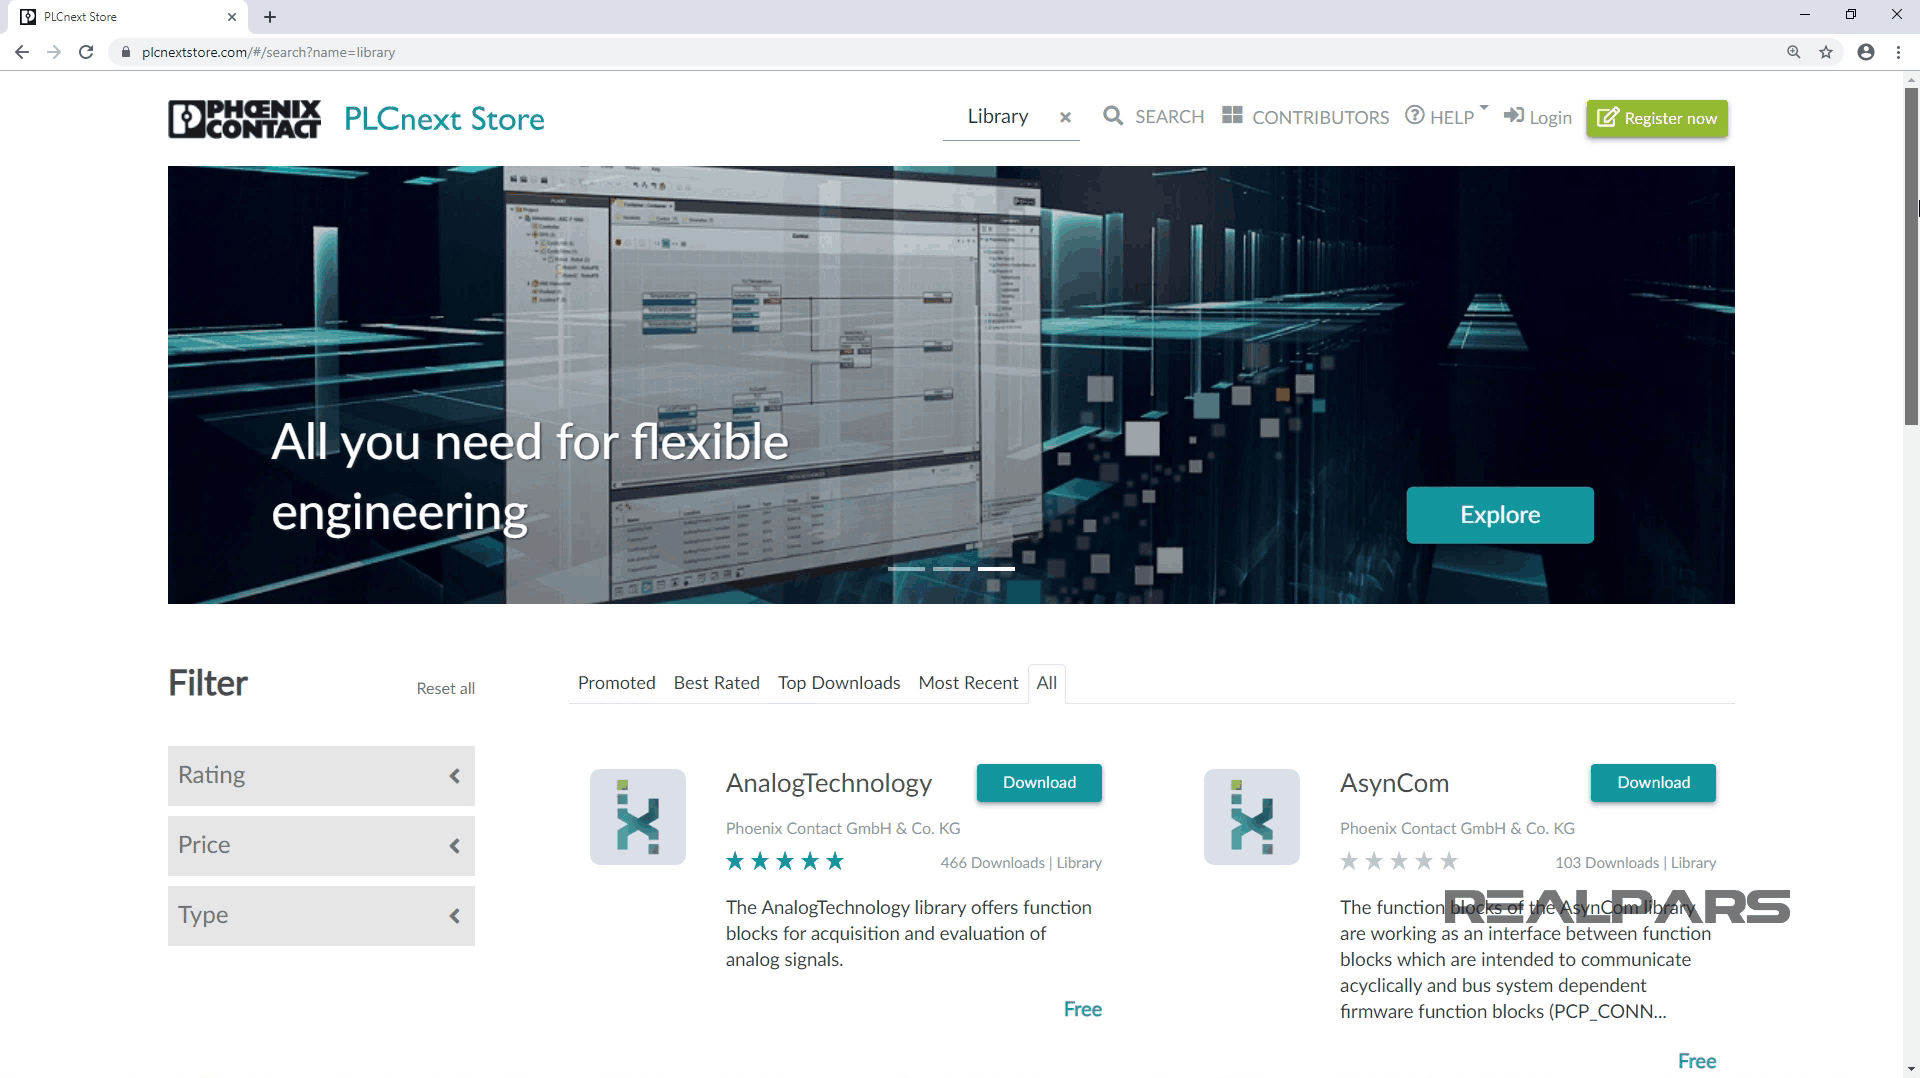Image resolution: width=1920 pixels, height=1078 pixels.
Task: Click the HELP question mark icon
Action: pyautogui.click(x=1413, y=115)
